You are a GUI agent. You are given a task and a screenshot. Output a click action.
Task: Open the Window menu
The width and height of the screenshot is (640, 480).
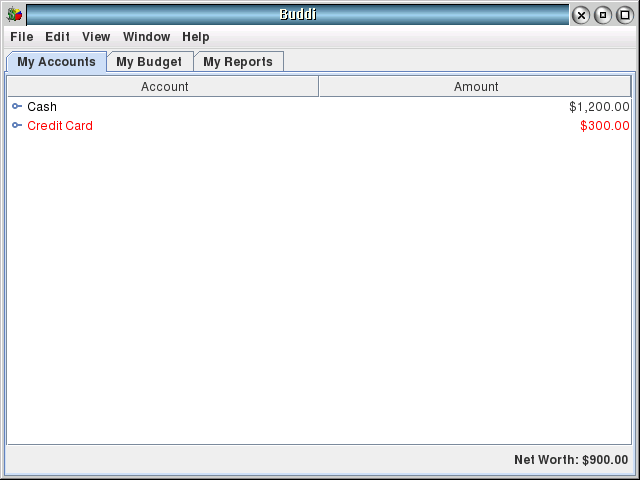(x=146, y=37)
